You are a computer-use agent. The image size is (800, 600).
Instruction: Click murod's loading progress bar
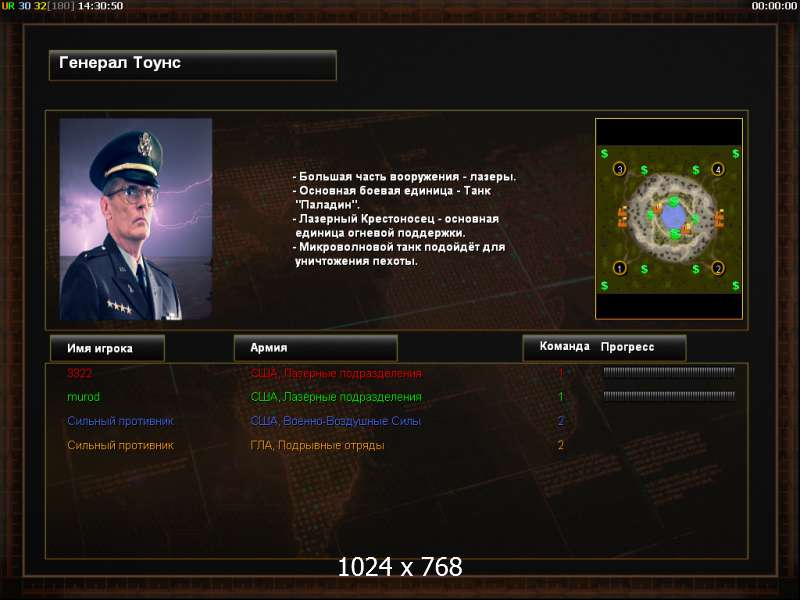pos(669,395)
